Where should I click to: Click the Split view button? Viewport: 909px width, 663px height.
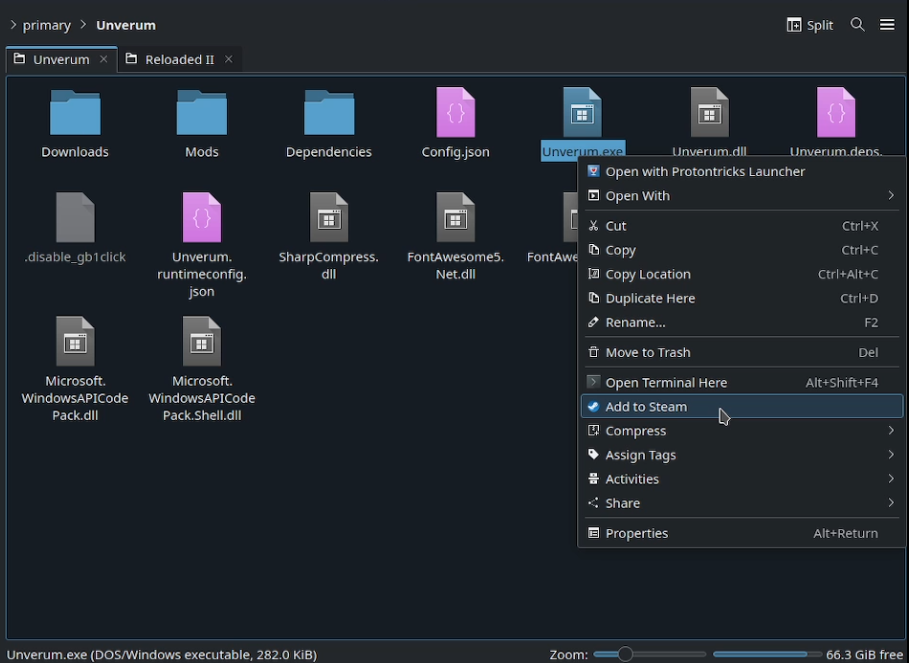[809, 25]
